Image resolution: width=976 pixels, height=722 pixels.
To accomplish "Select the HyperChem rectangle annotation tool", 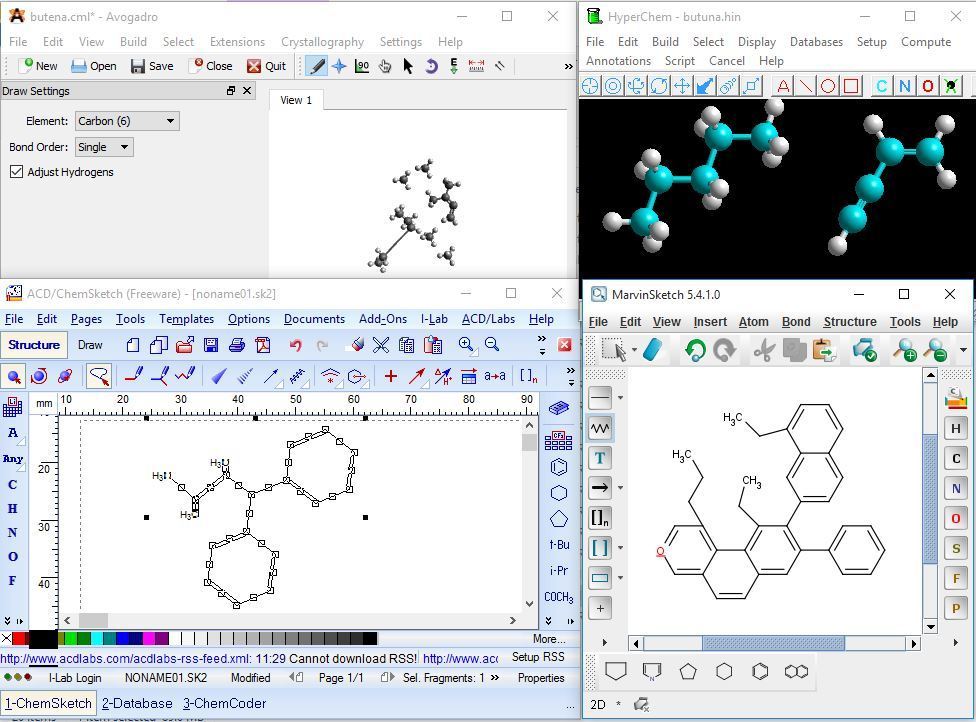I will 852,86.
